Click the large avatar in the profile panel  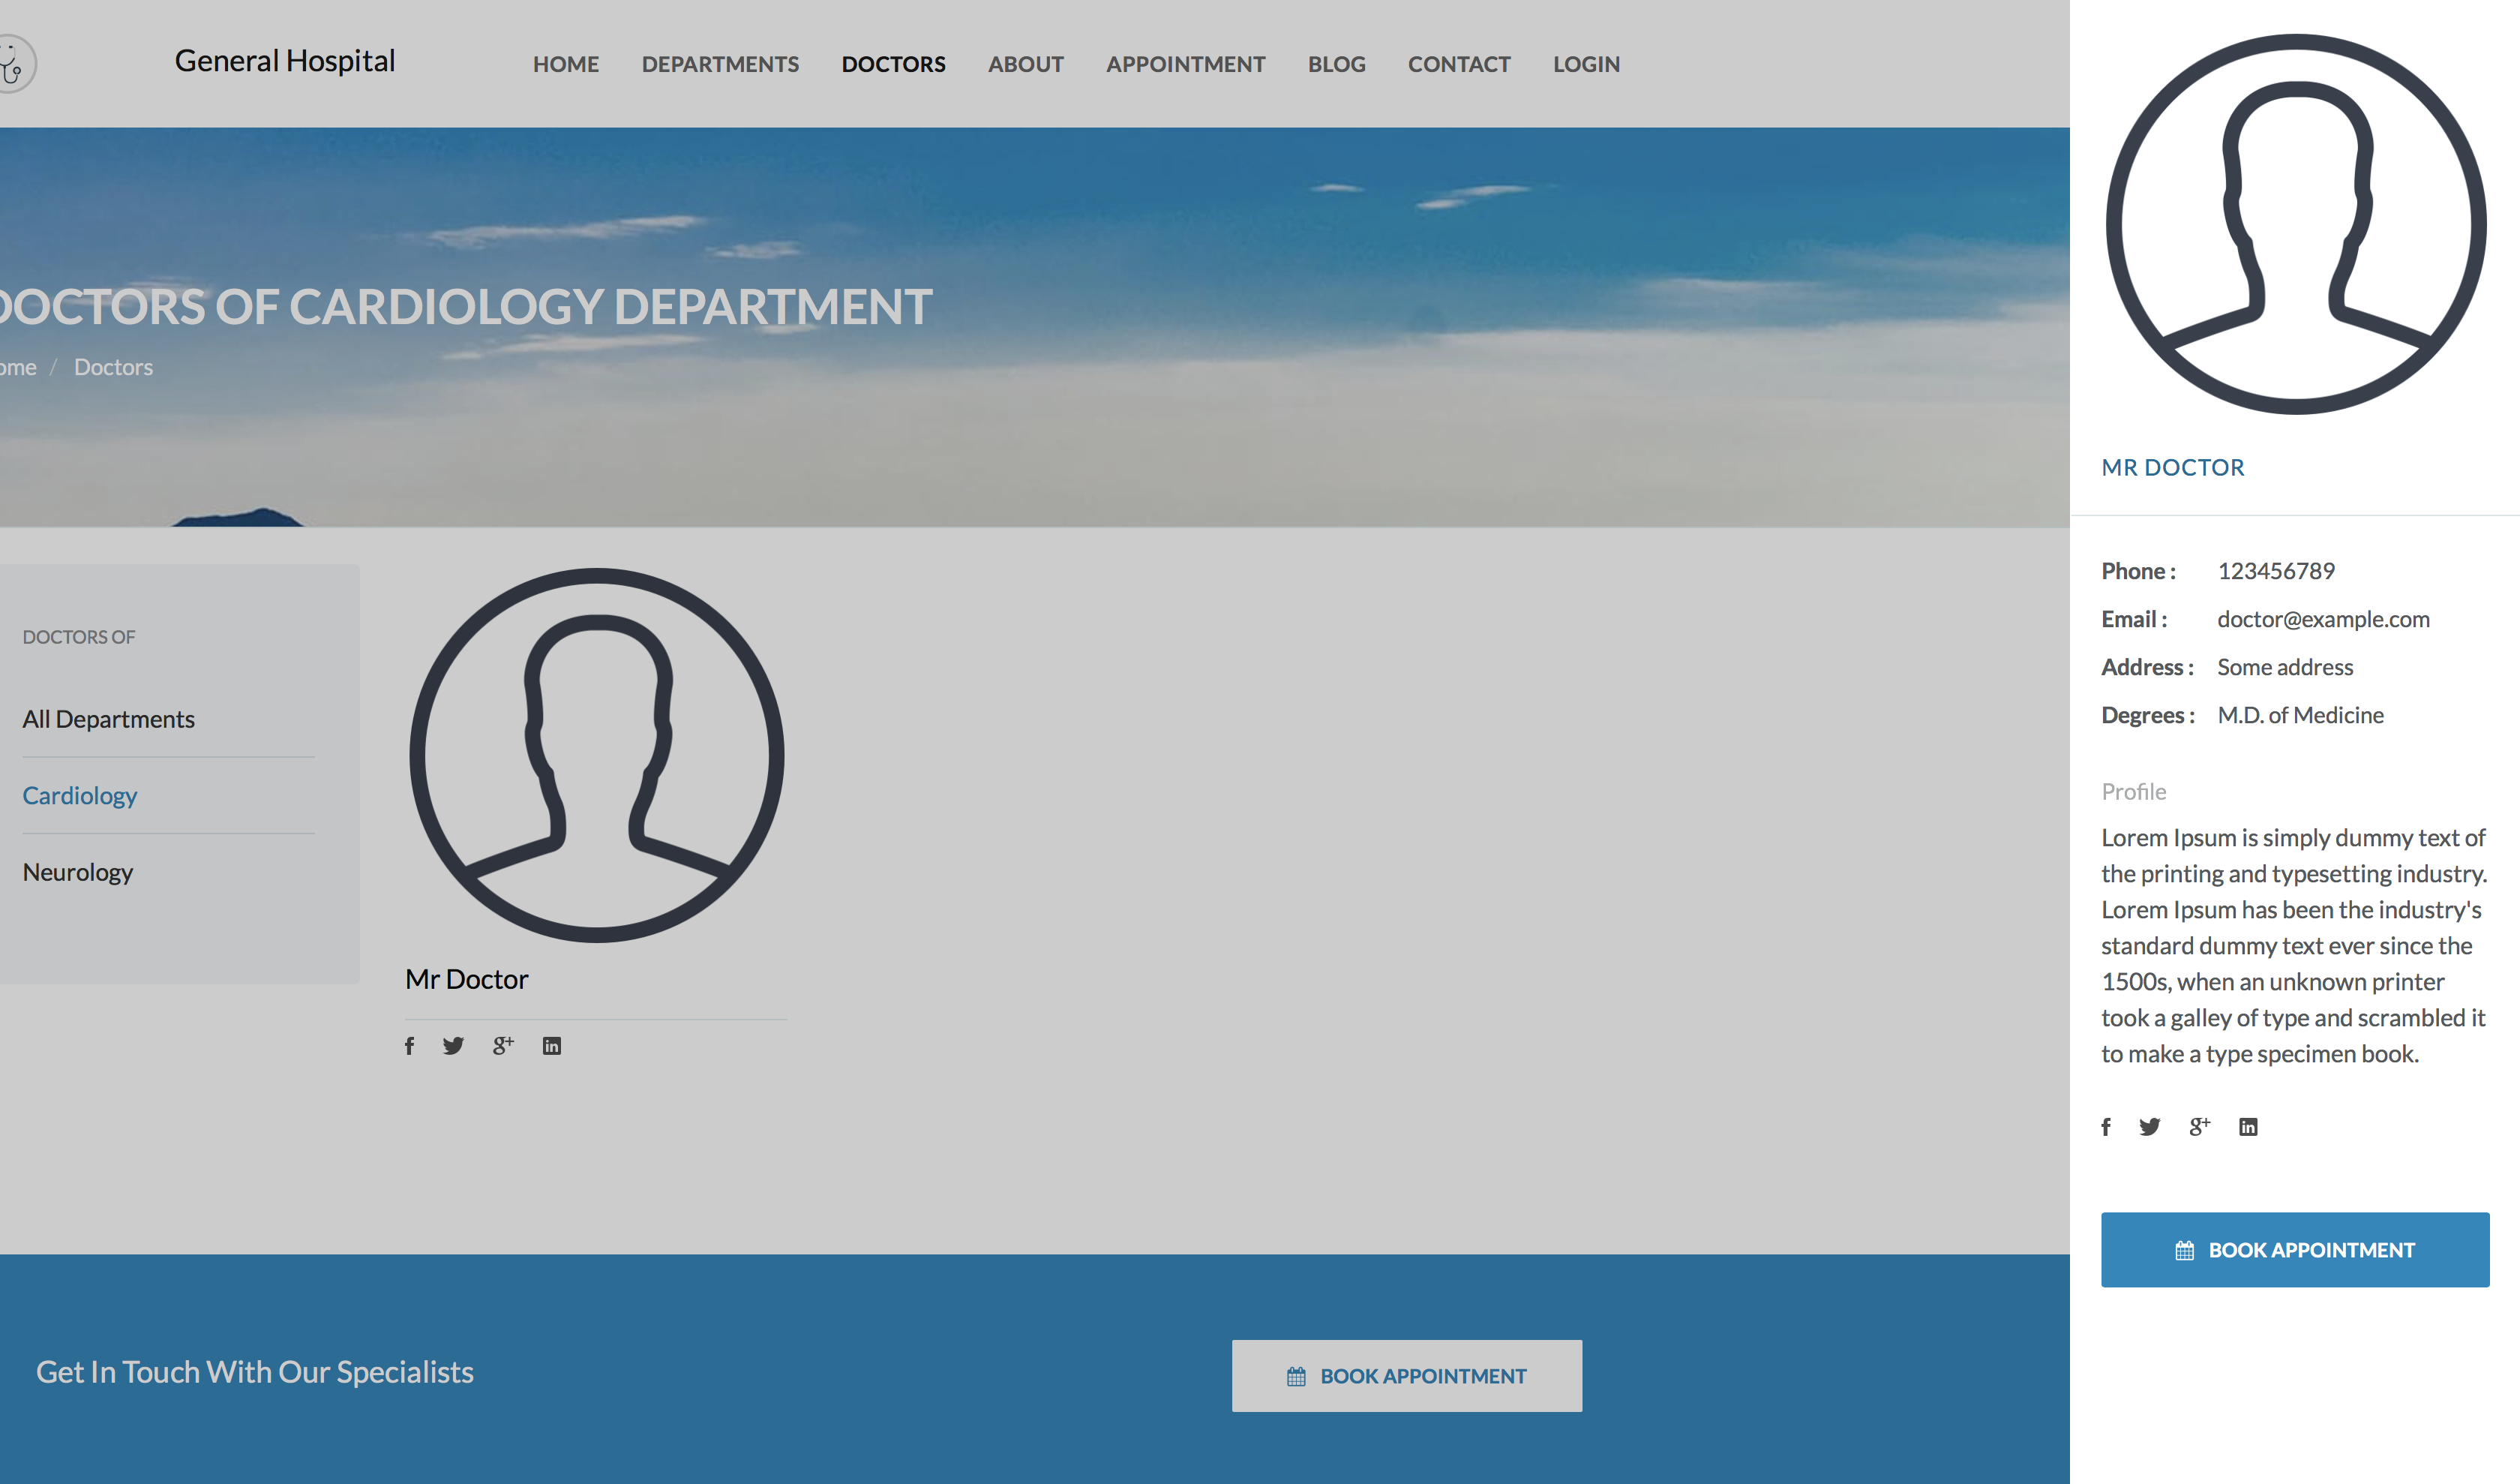point(2296,224)
